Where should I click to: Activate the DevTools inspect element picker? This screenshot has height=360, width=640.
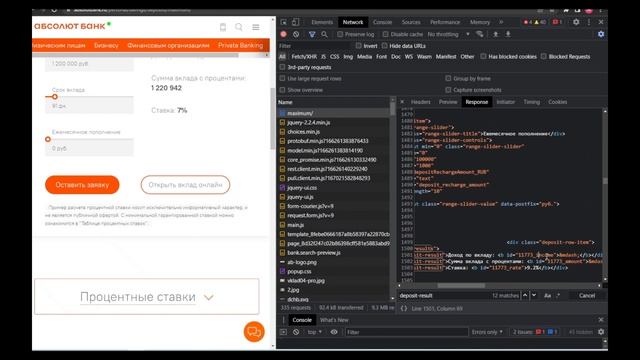(284, 22)
